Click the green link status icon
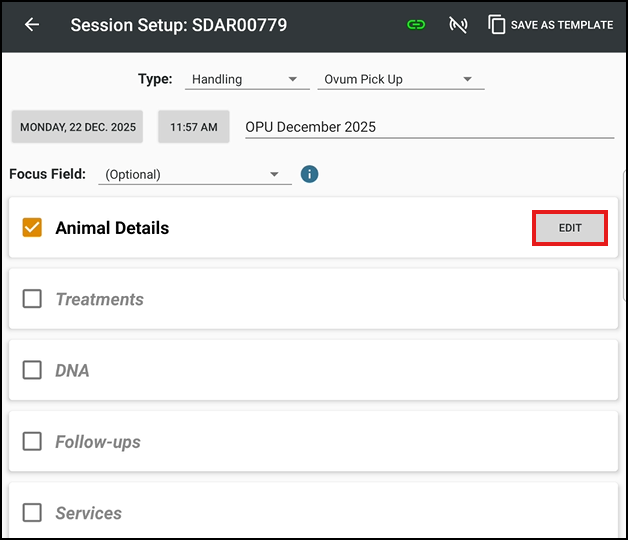Viewport: 628px width, 540px height. pos(416,25)
